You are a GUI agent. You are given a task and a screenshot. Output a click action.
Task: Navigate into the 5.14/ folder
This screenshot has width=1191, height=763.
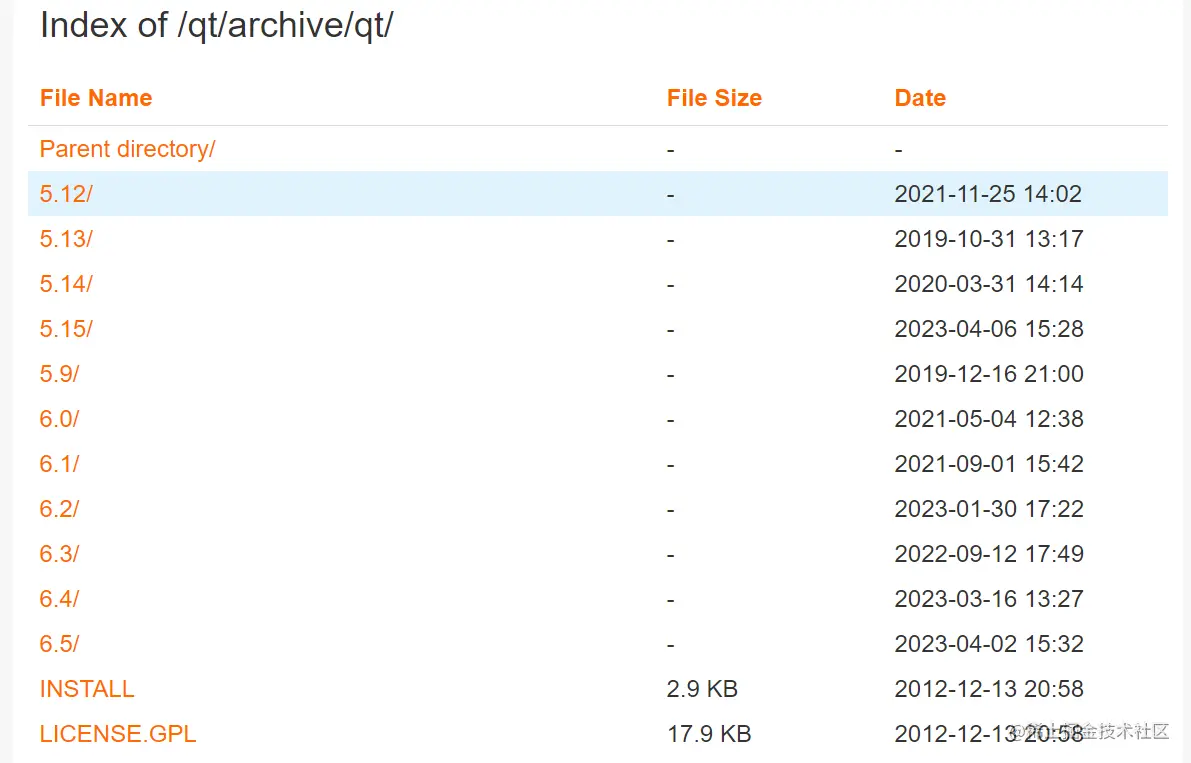66,284
